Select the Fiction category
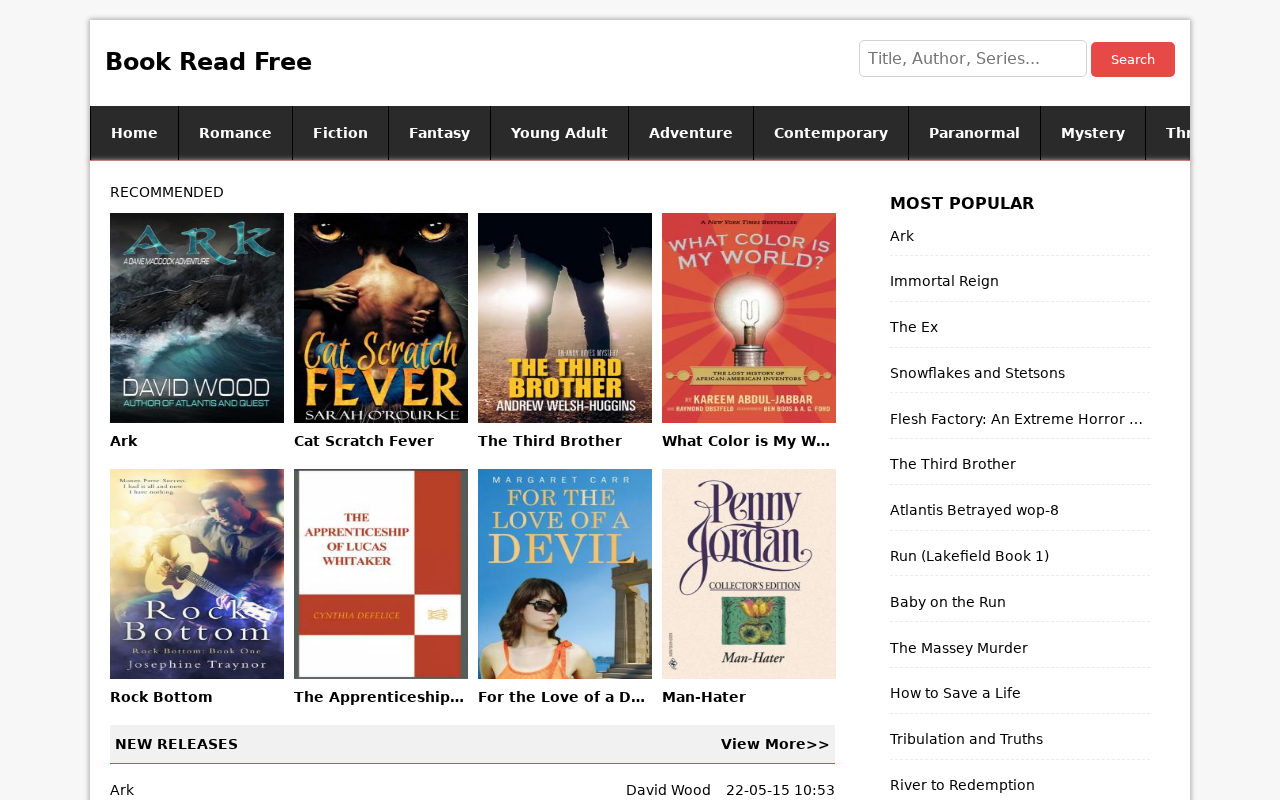Image resolution: width=1280 pixels, height=800 pixels. pos(340,133)
